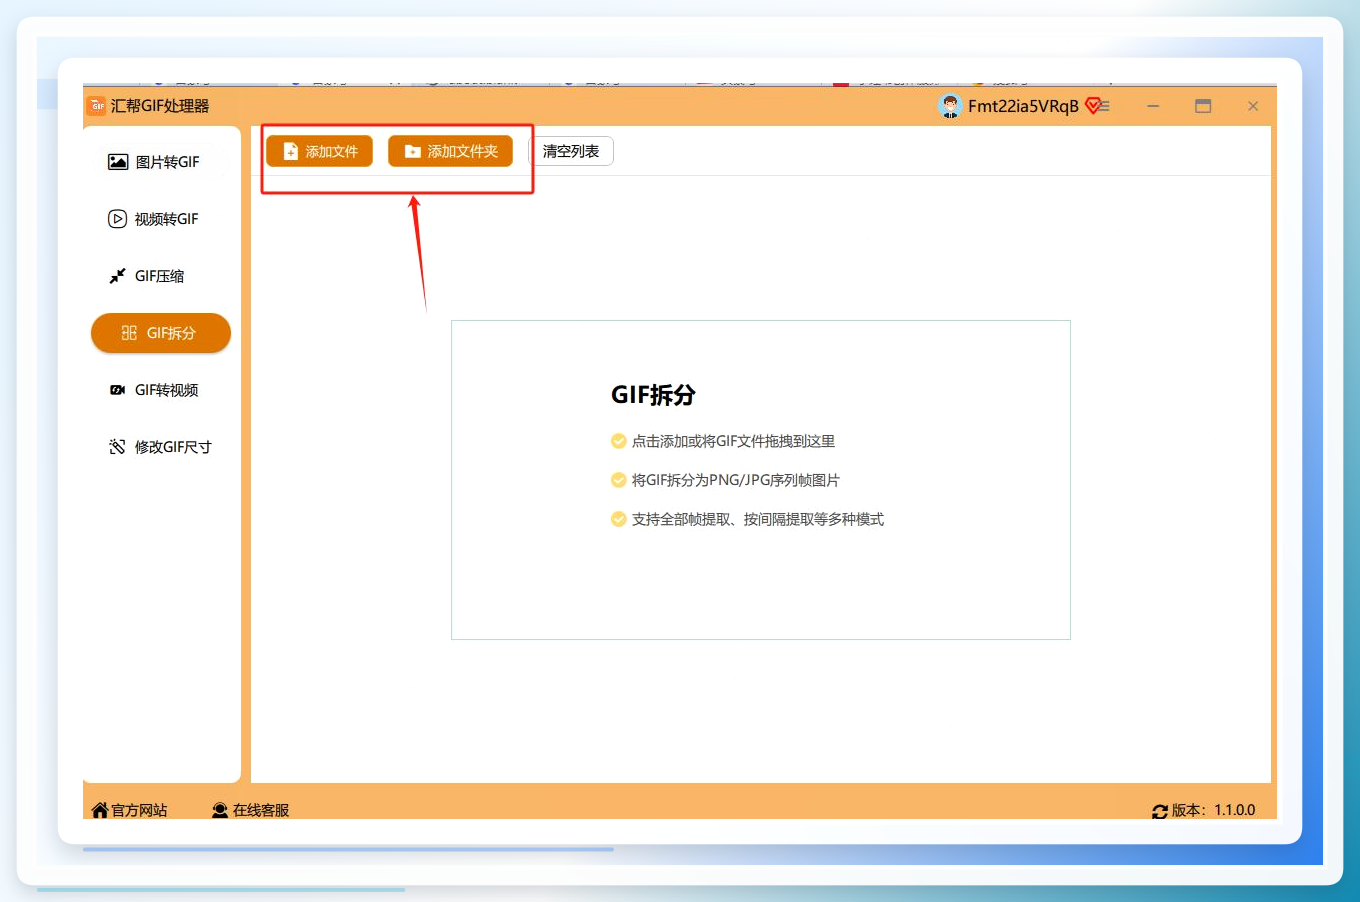Maximize the 汇帮GIF处理器 window
The height and width of the screenshot is (902, 1360).
pyautogui.click(x=1203, y=106)
